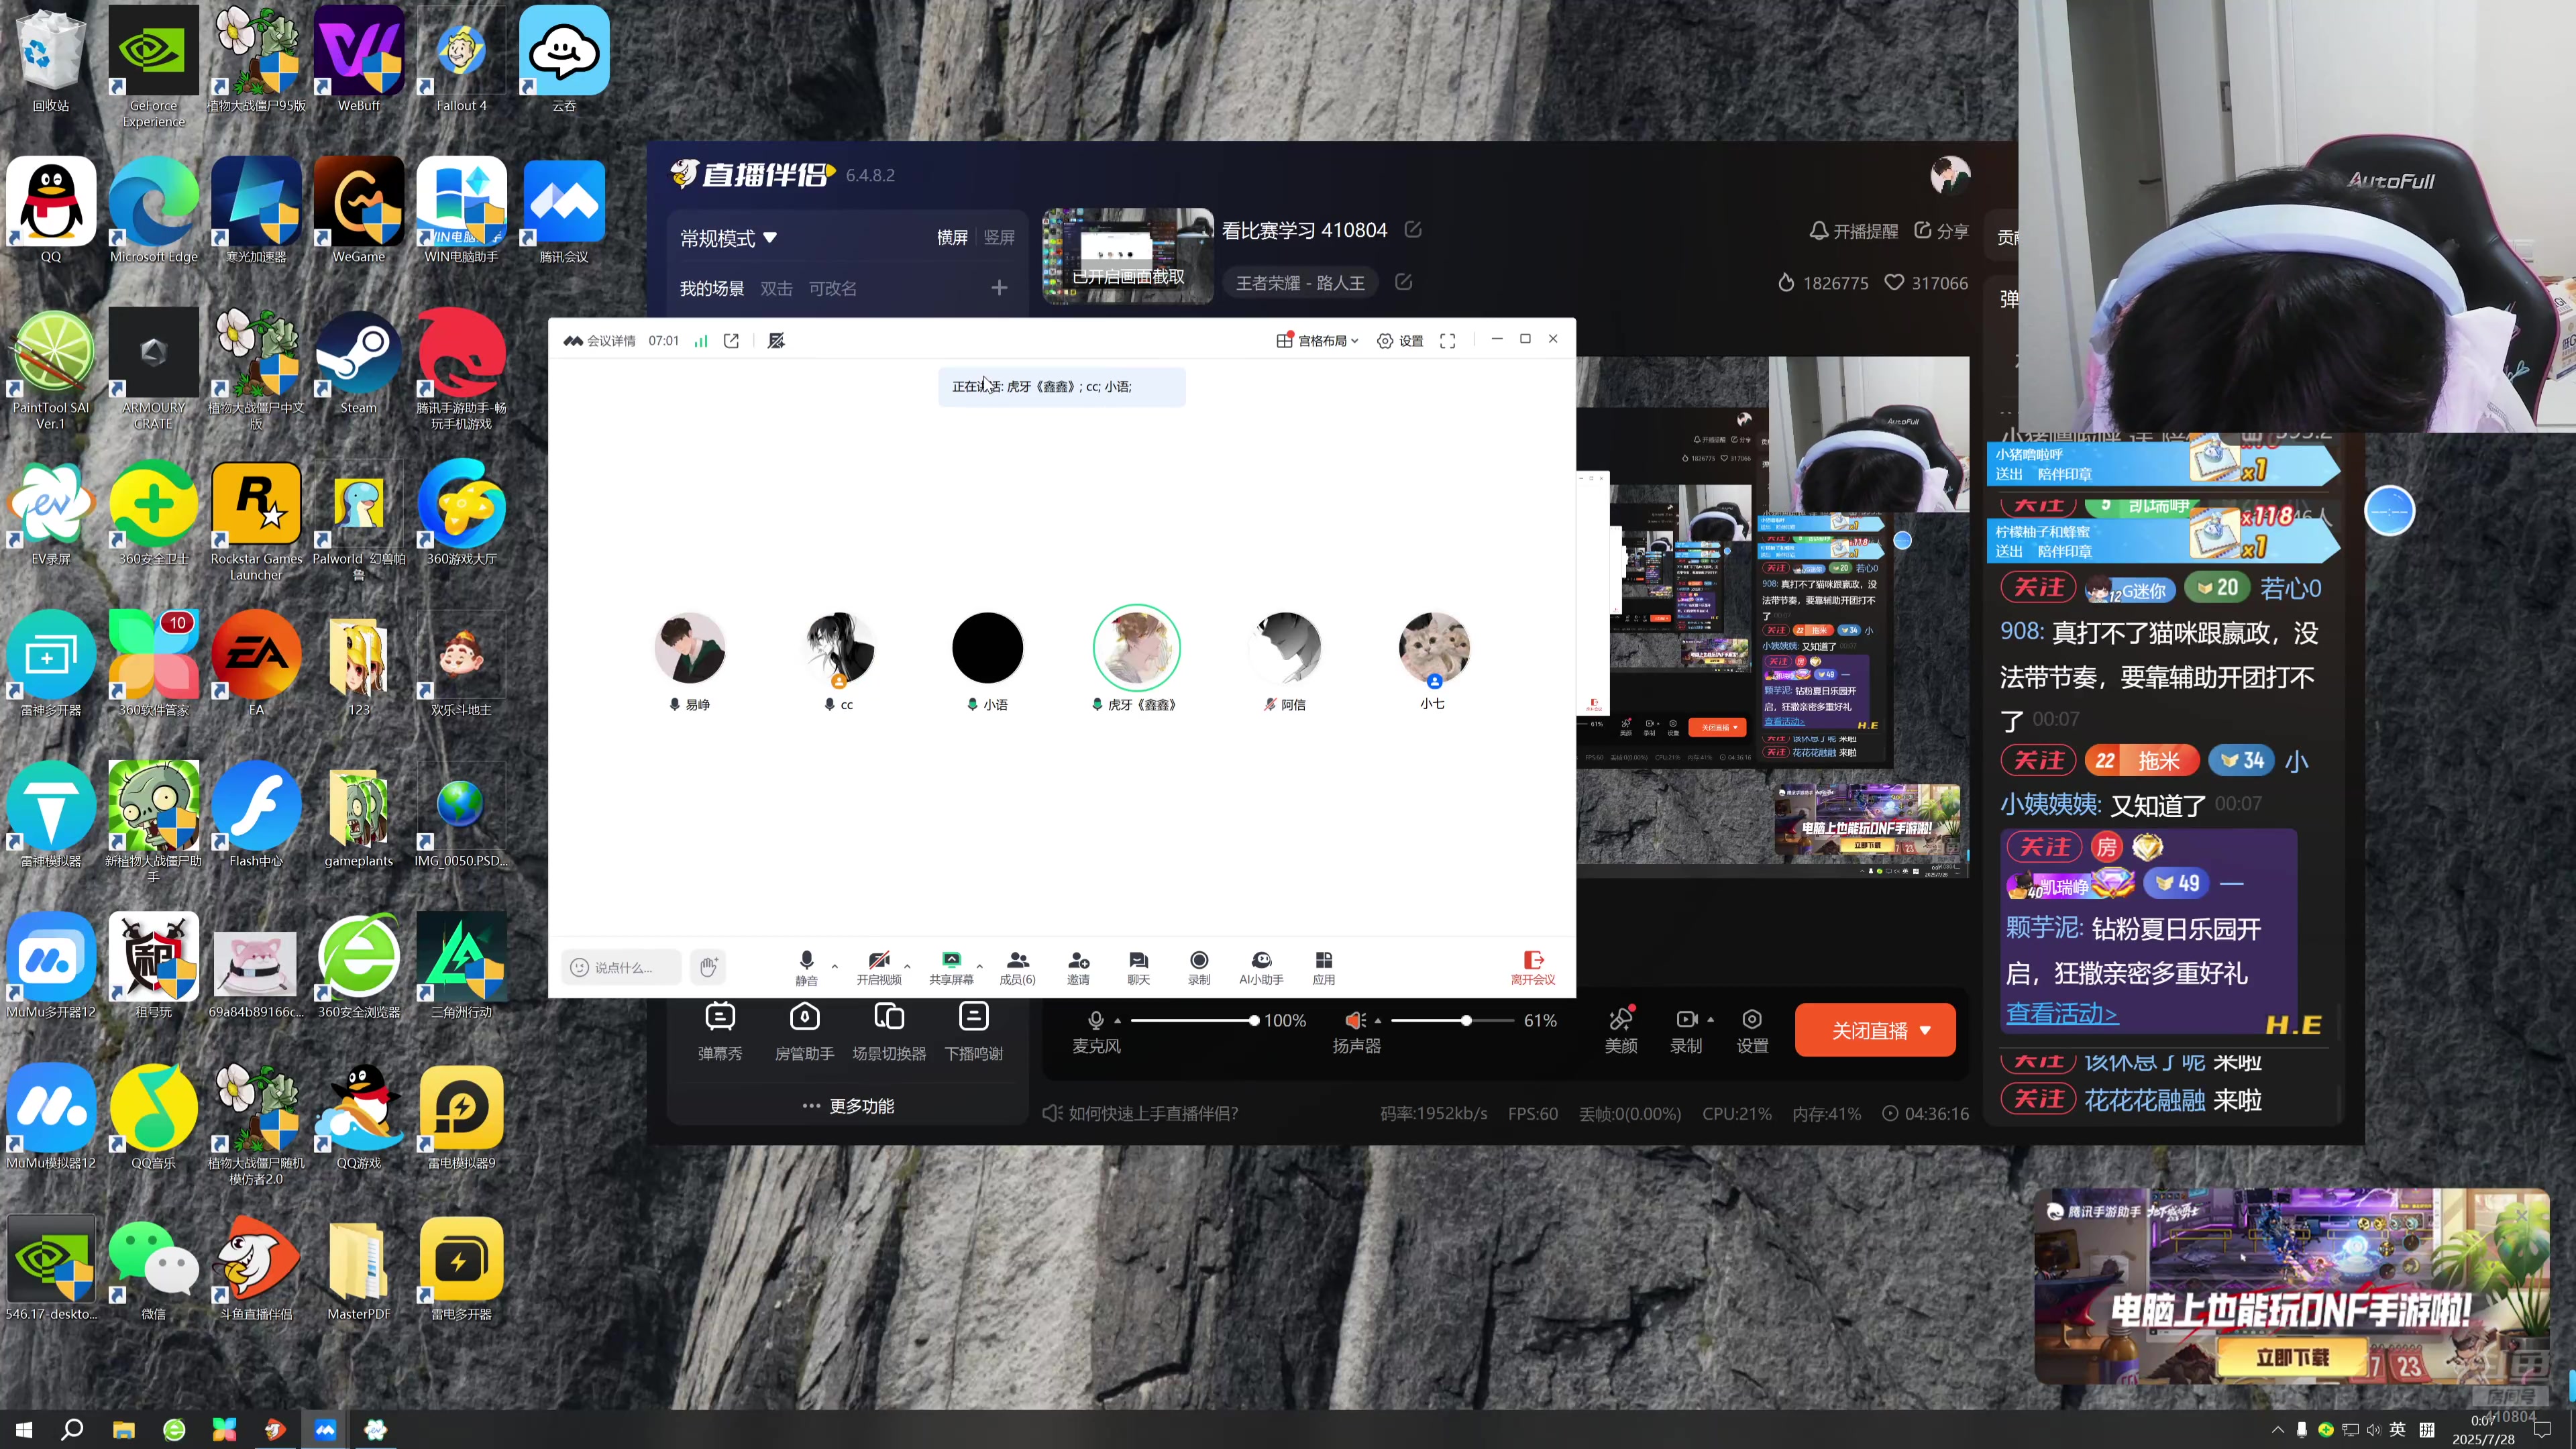2576x1449 pixels.
Task: Open 弹幕秀 in streaming companion
Action: 720,1031
